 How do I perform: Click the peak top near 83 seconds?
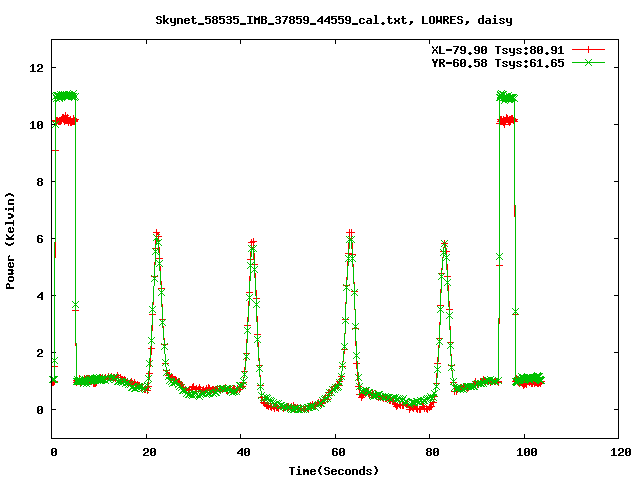pyautogui.click(x=444, y=244)
